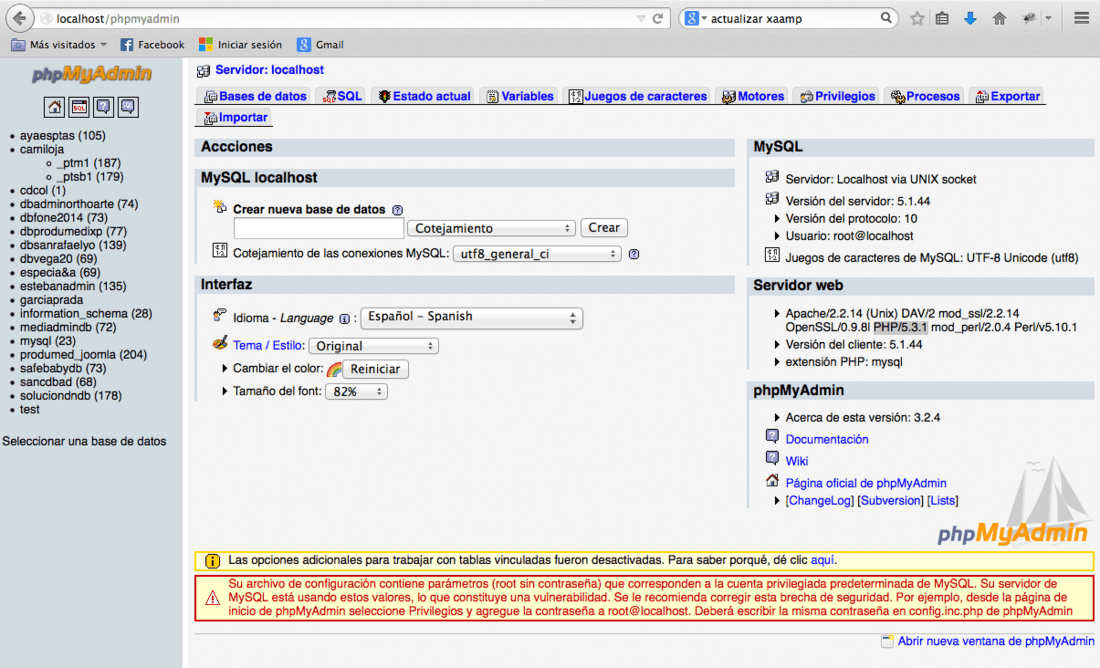Open the Español - Spanish language dropdown

point(471,317)
